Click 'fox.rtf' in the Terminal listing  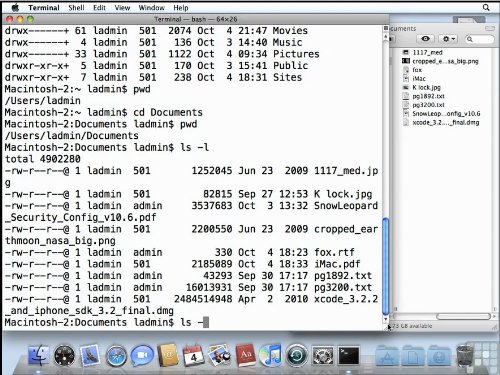click(x=334, y=252)
